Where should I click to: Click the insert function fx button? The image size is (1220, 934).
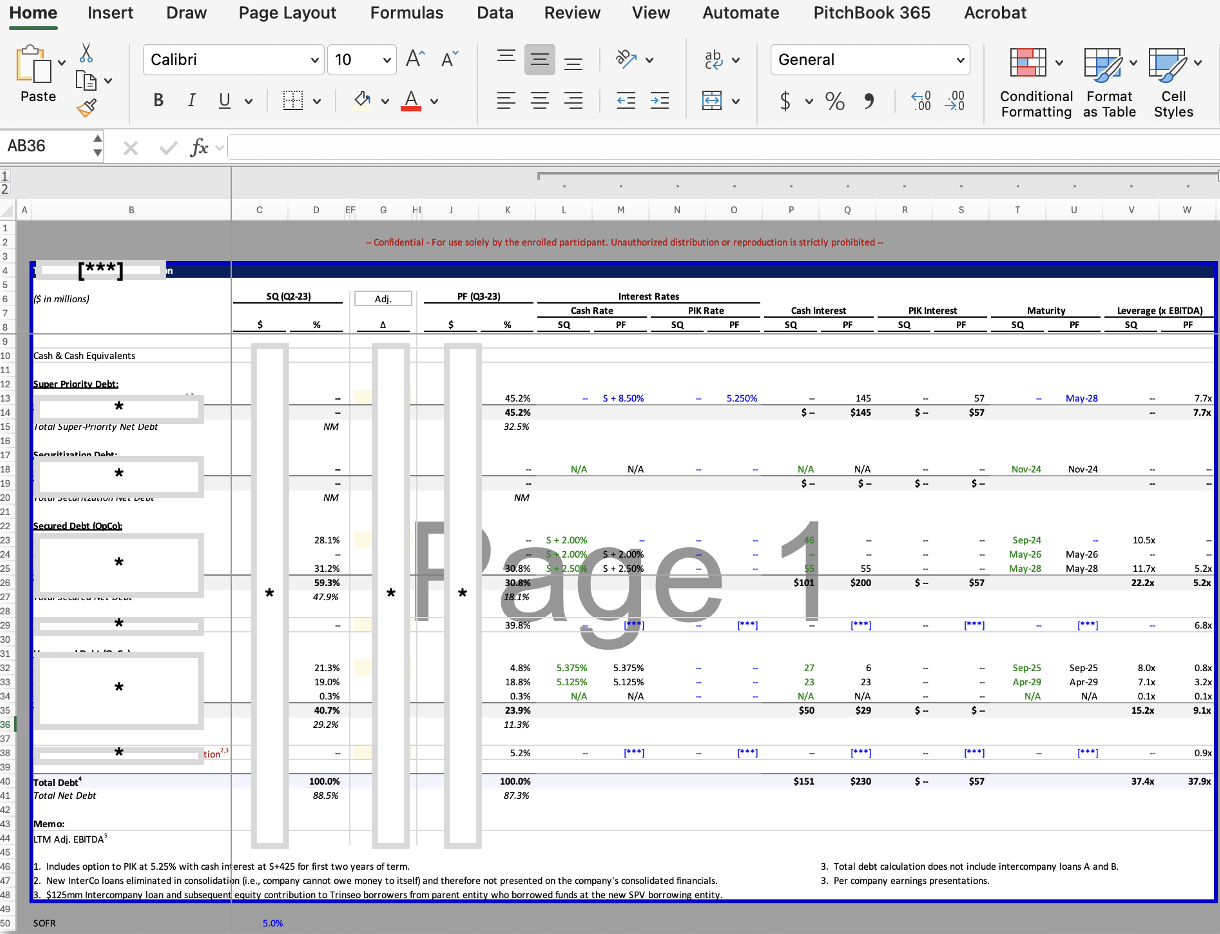tap(199, 147)
